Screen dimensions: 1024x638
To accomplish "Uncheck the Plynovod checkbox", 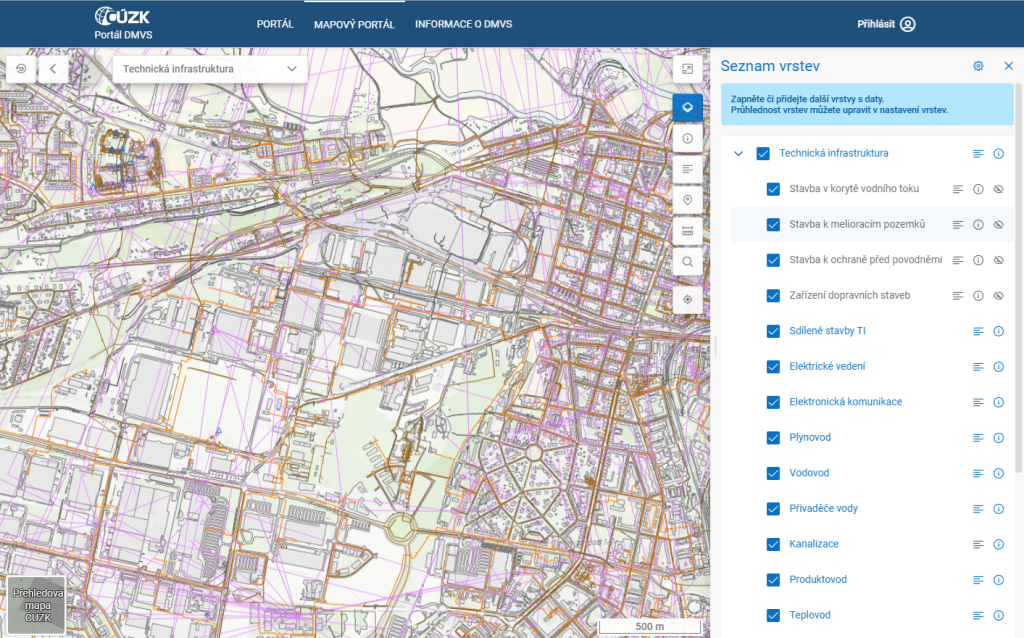I will pos(773,438).
